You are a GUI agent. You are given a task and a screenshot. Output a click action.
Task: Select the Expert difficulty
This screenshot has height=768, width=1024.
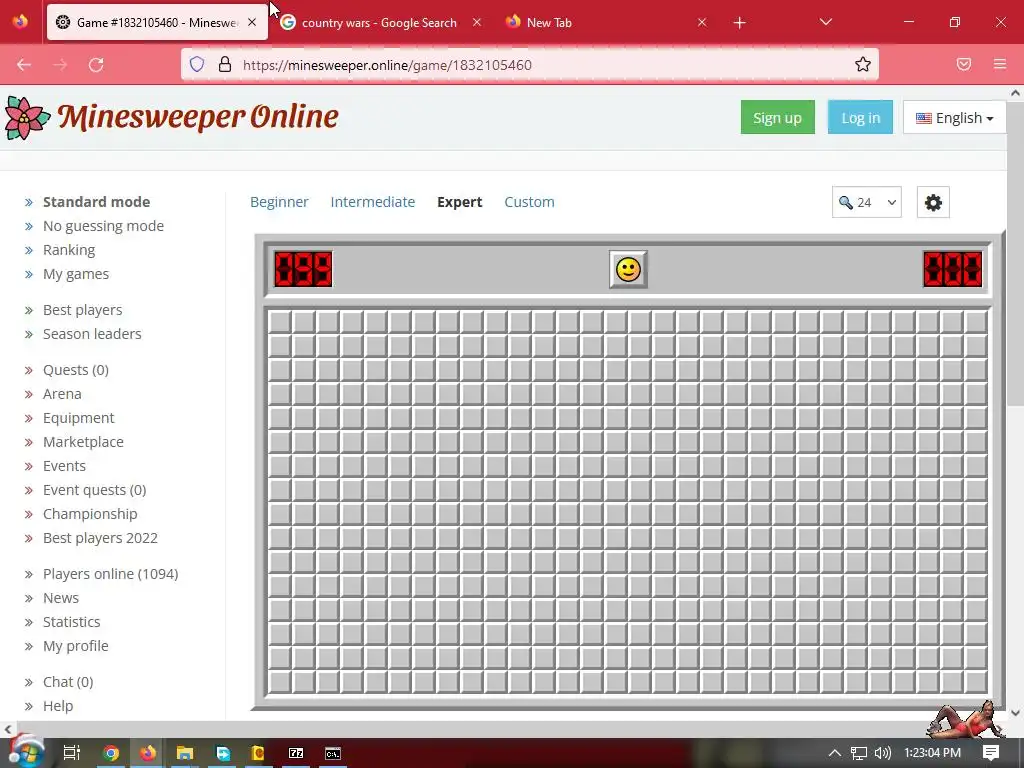click(460, 202)
